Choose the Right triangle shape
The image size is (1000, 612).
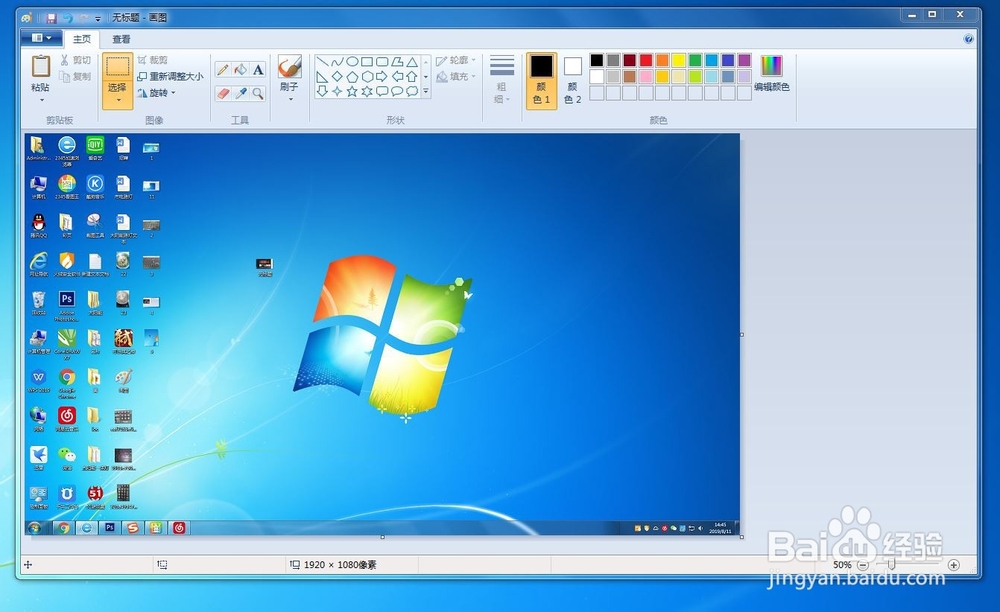tap(323, 76)
